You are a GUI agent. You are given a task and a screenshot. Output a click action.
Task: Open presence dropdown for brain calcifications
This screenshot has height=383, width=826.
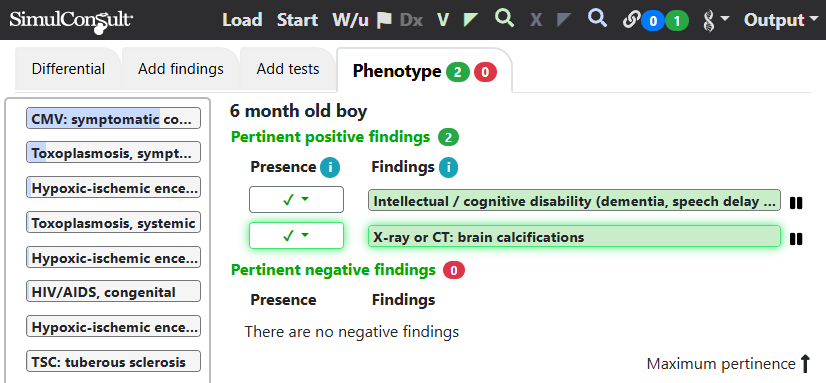(296, 235)
